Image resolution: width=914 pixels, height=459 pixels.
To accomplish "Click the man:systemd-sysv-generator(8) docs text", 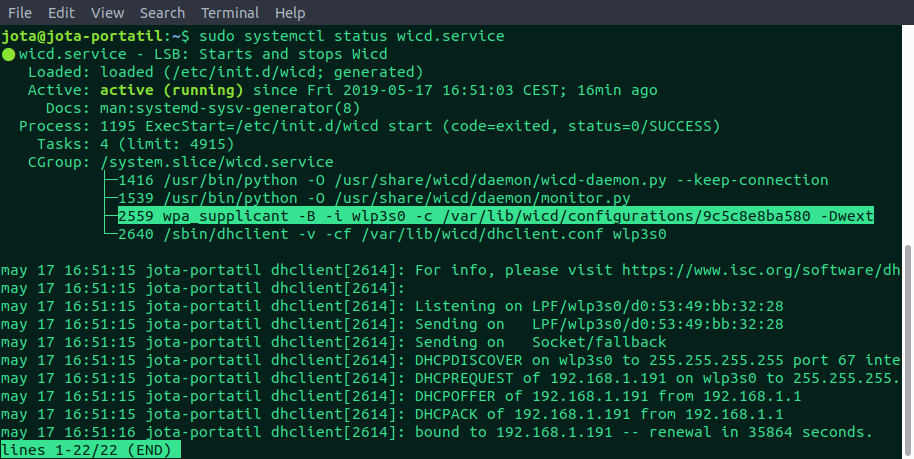I will pos(230,108).
